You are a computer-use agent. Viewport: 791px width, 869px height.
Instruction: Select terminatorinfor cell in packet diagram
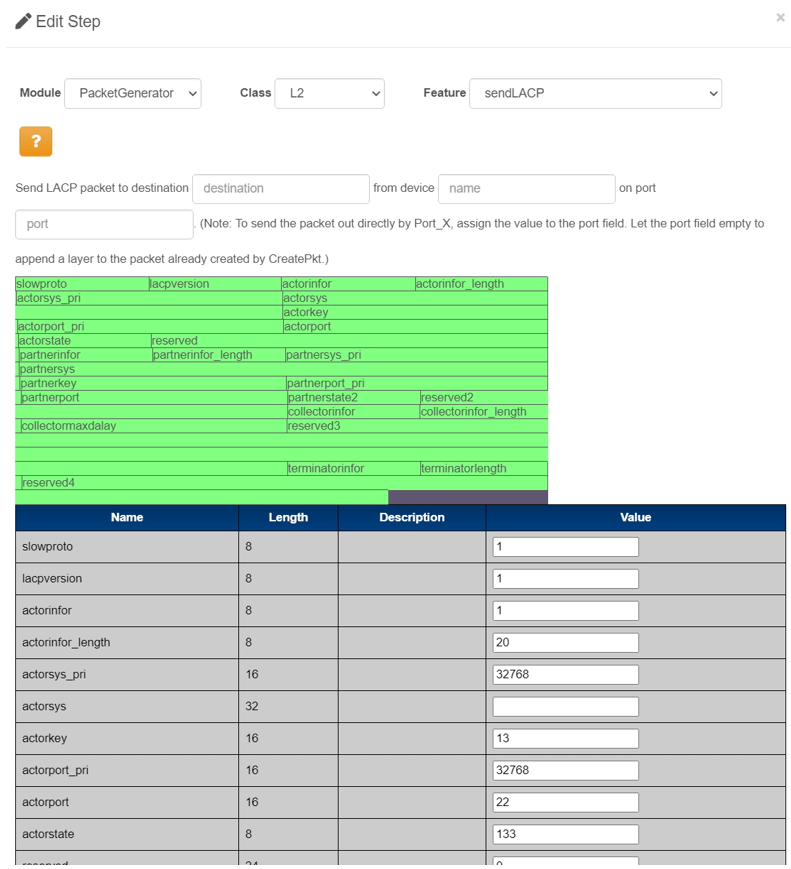click(353, 468)
